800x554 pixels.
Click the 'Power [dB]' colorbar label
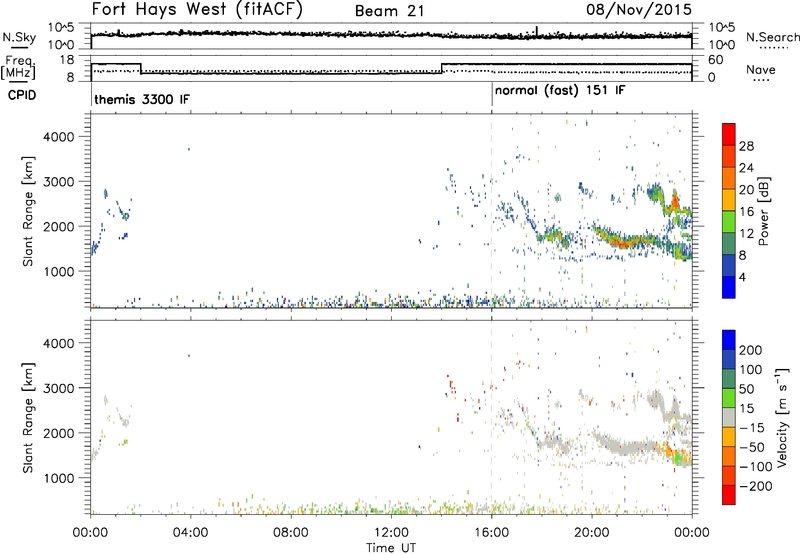764,211
